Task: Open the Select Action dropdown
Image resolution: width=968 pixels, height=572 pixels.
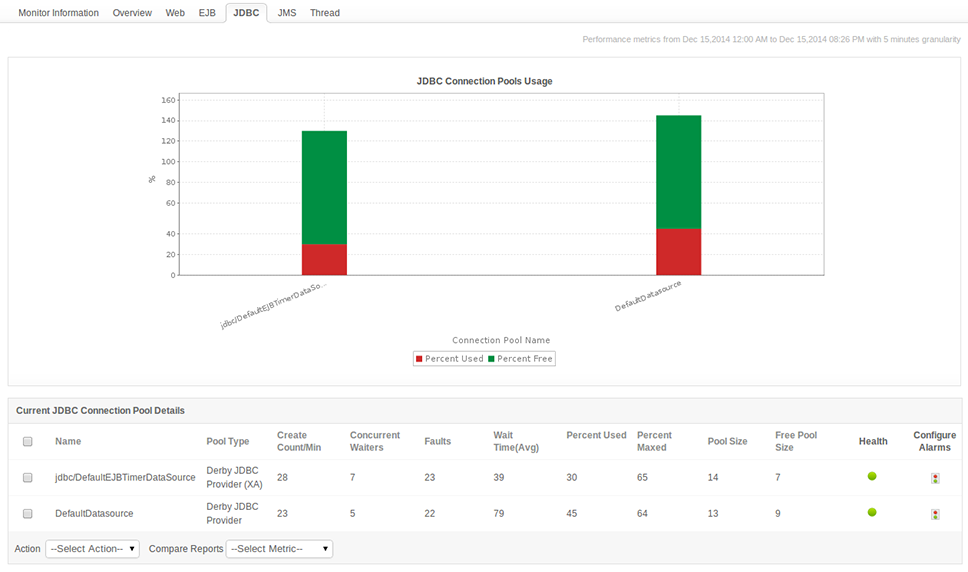Action: coord(92,549)
